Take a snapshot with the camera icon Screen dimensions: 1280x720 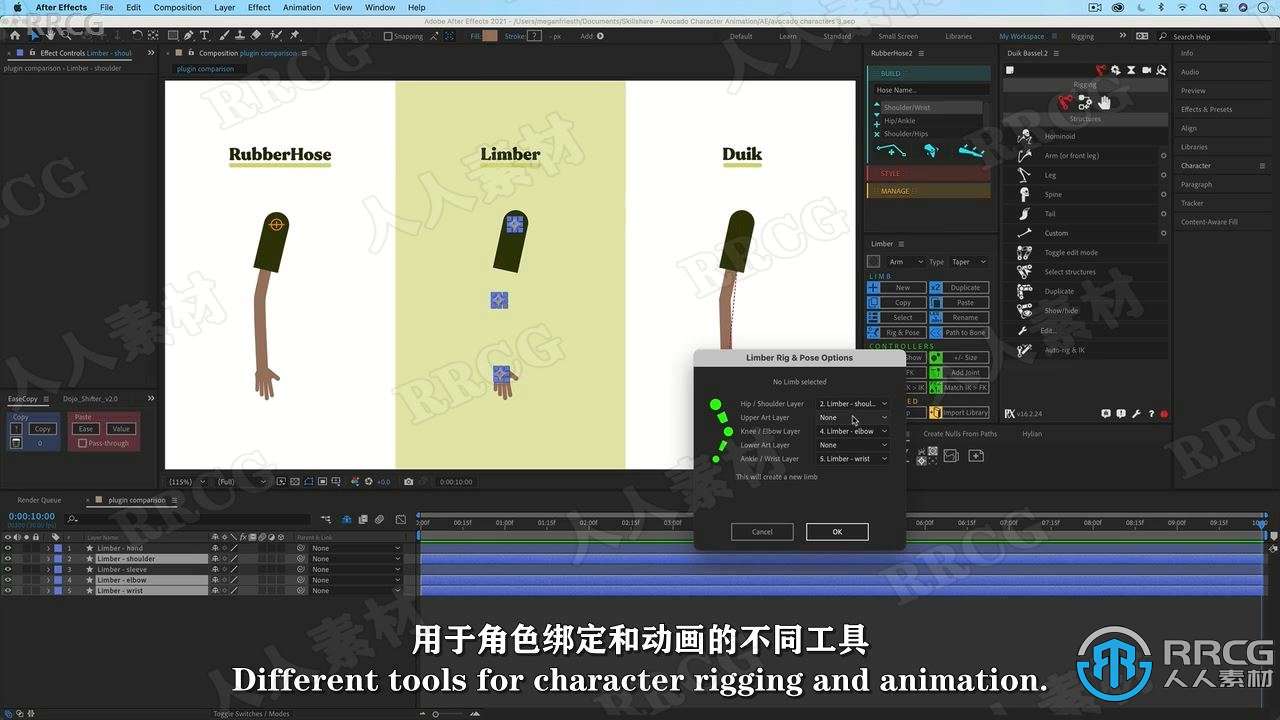coord(408,481)
